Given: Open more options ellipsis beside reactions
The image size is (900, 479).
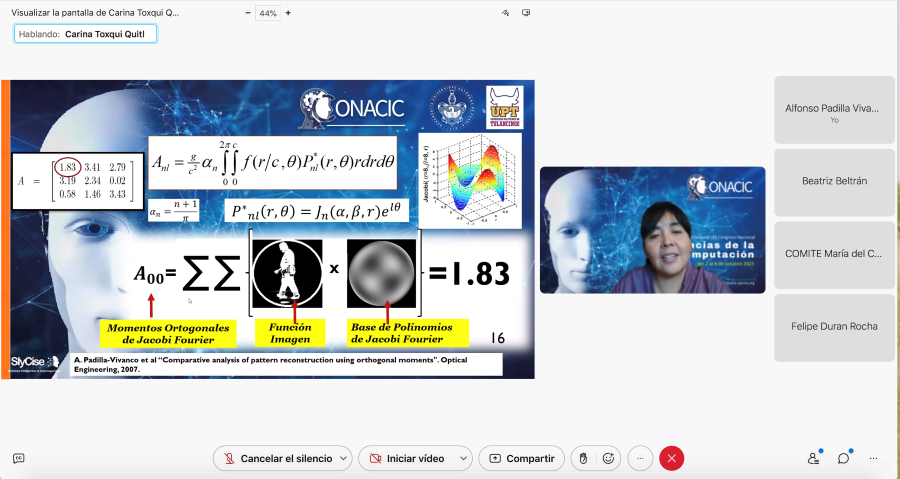Looking at the screenshot, I should [640, 458].
